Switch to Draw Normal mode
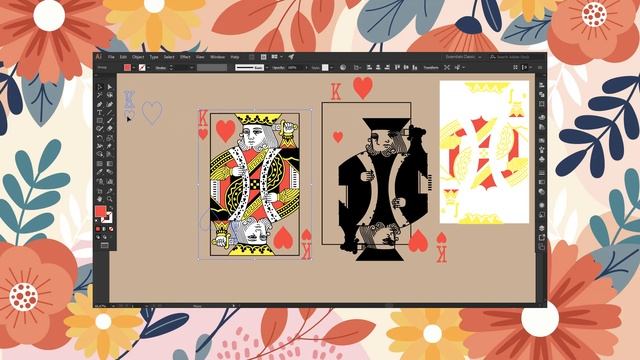Image resolution: width=640 pixels, height=360 pixels. click(98, 237)
